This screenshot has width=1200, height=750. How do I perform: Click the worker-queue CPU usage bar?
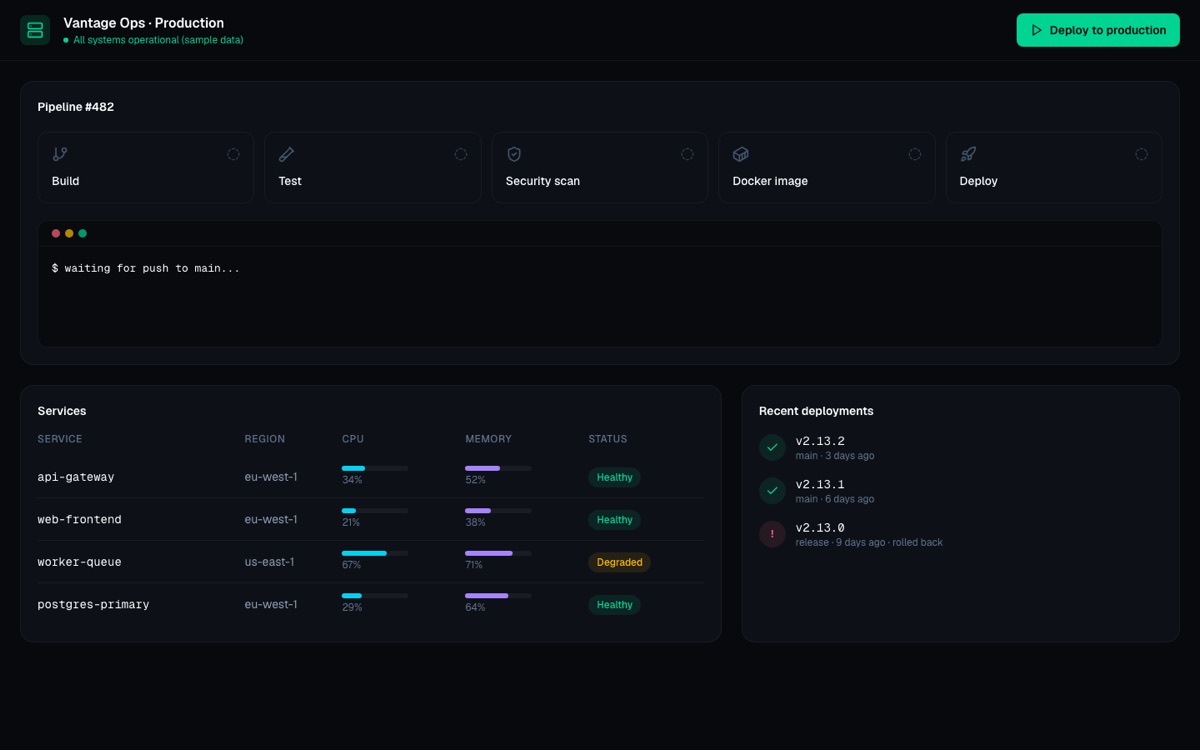coord(375,553)
